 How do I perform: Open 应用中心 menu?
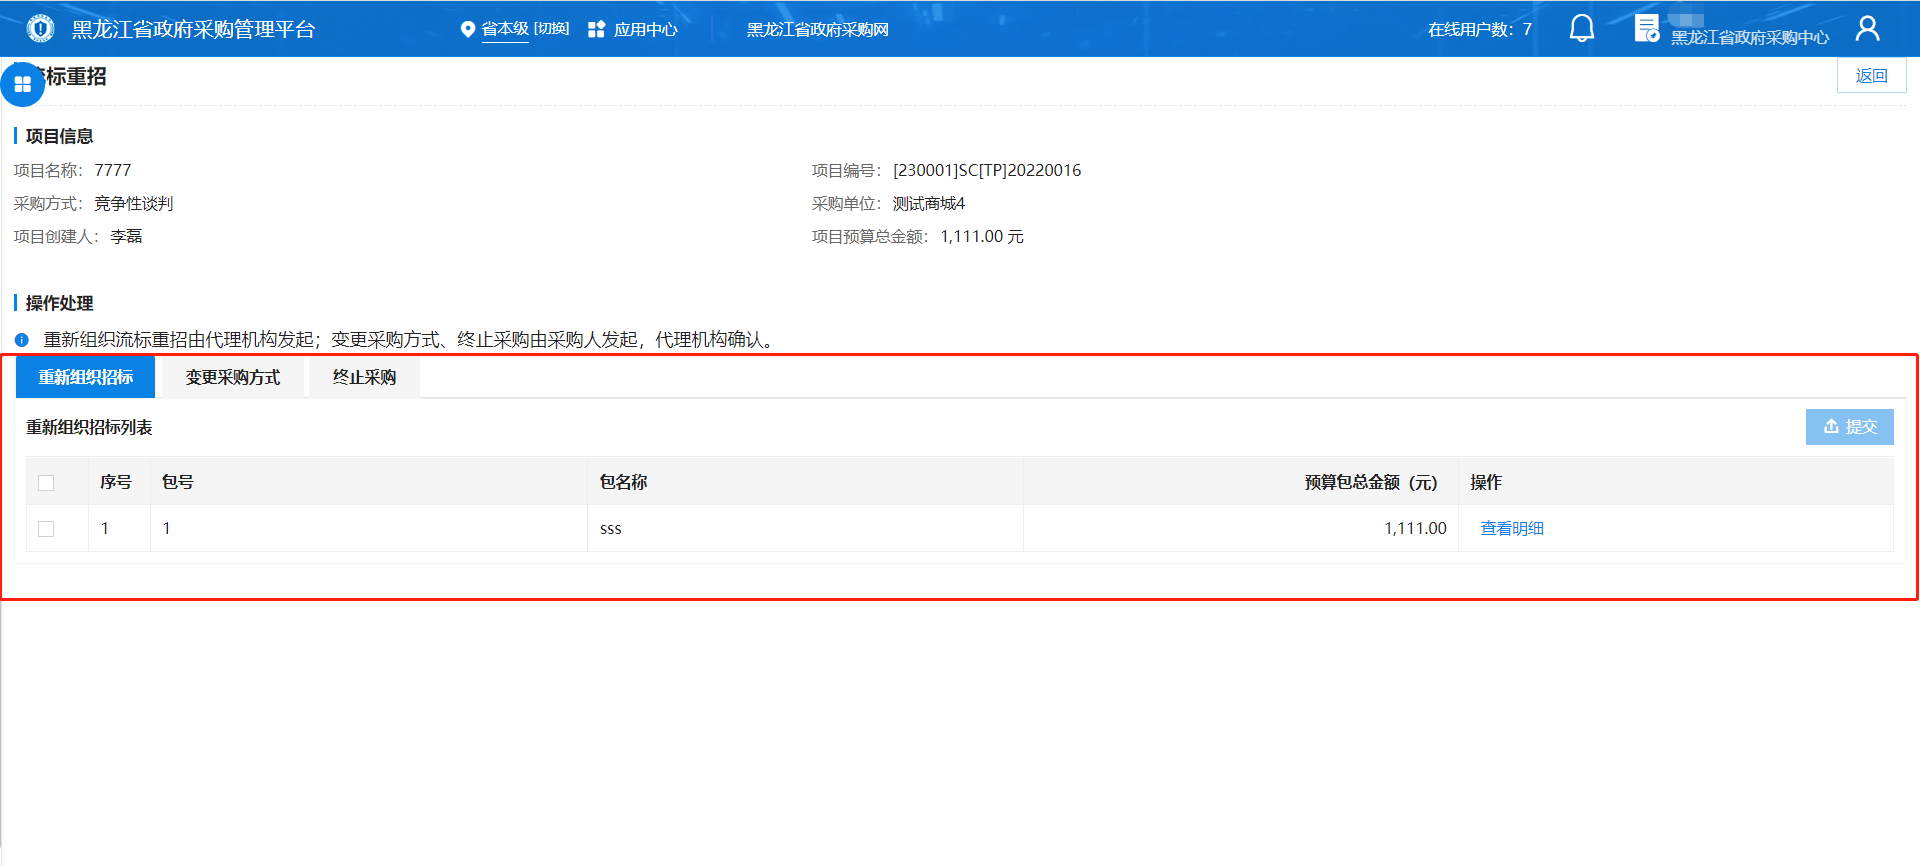[645, 29]
